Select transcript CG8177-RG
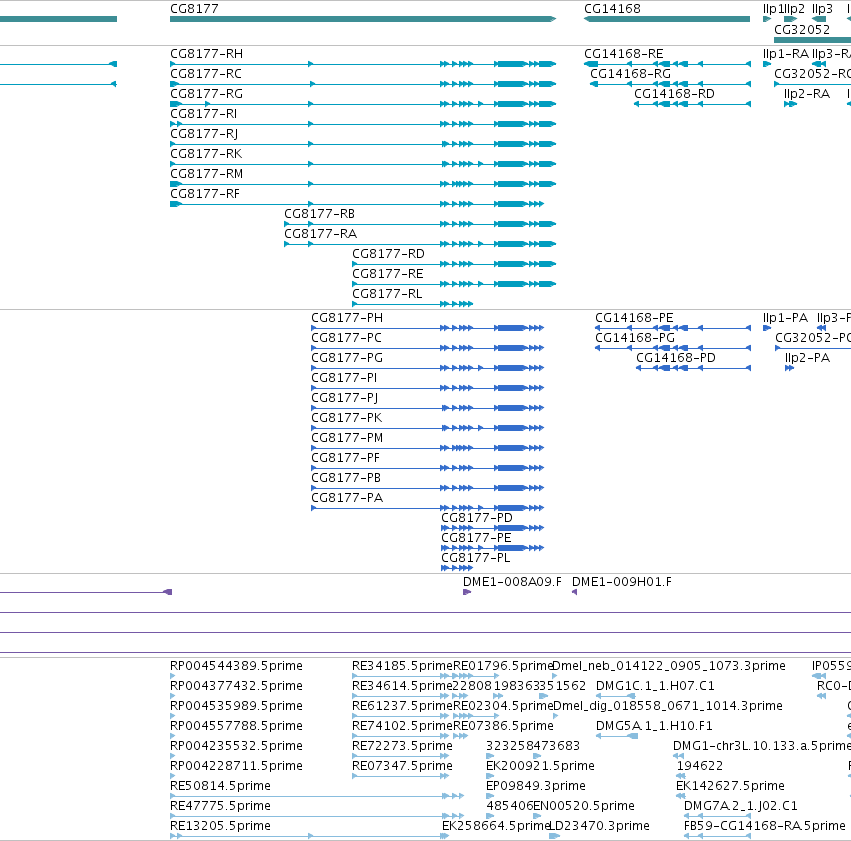 click(x=206, y=94)
